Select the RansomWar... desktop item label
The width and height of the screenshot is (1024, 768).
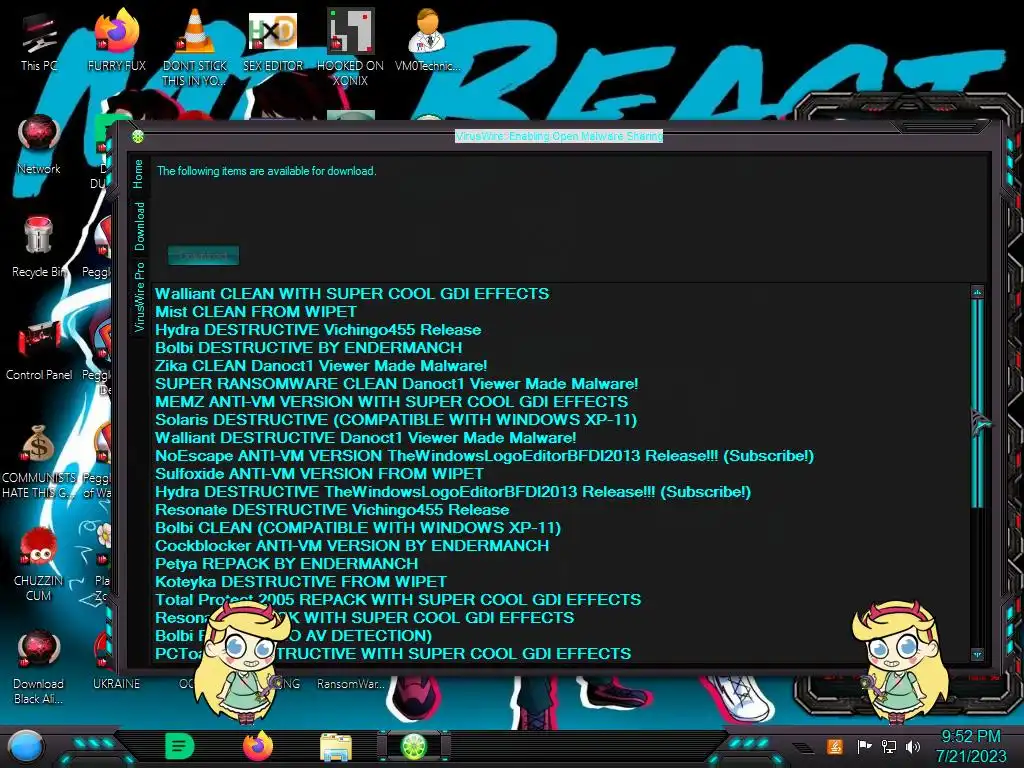351,684
